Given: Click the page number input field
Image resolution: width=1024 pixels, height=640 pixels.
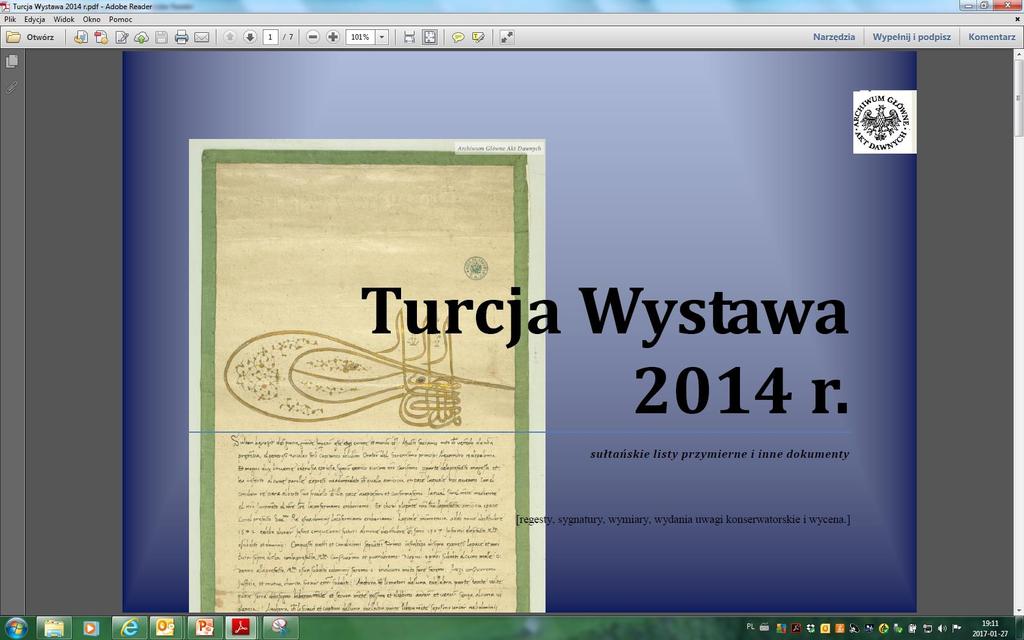Looking at the screenshot, I should [x=270, y=37].
